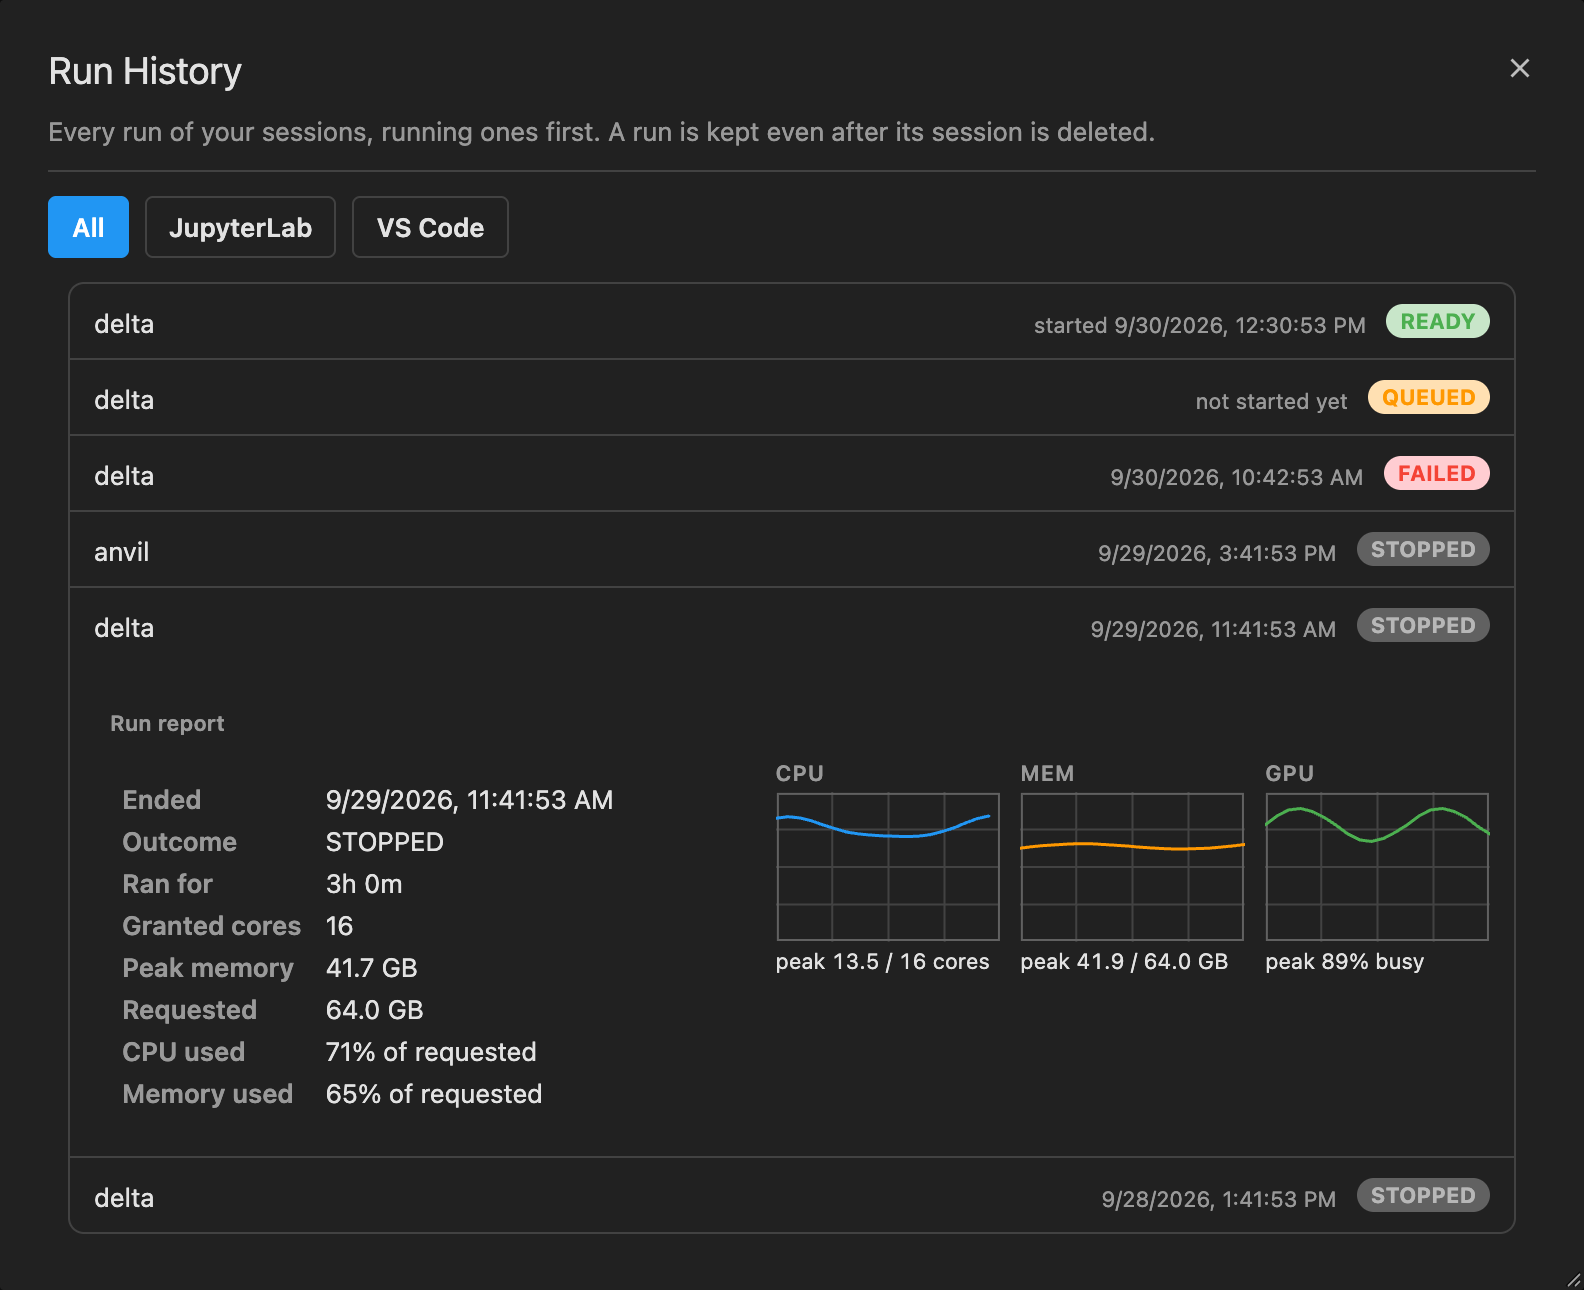Open the GPU usage sparkline chart
The width and height of the screenshot is (1584, 1290).
point(1377,867)
